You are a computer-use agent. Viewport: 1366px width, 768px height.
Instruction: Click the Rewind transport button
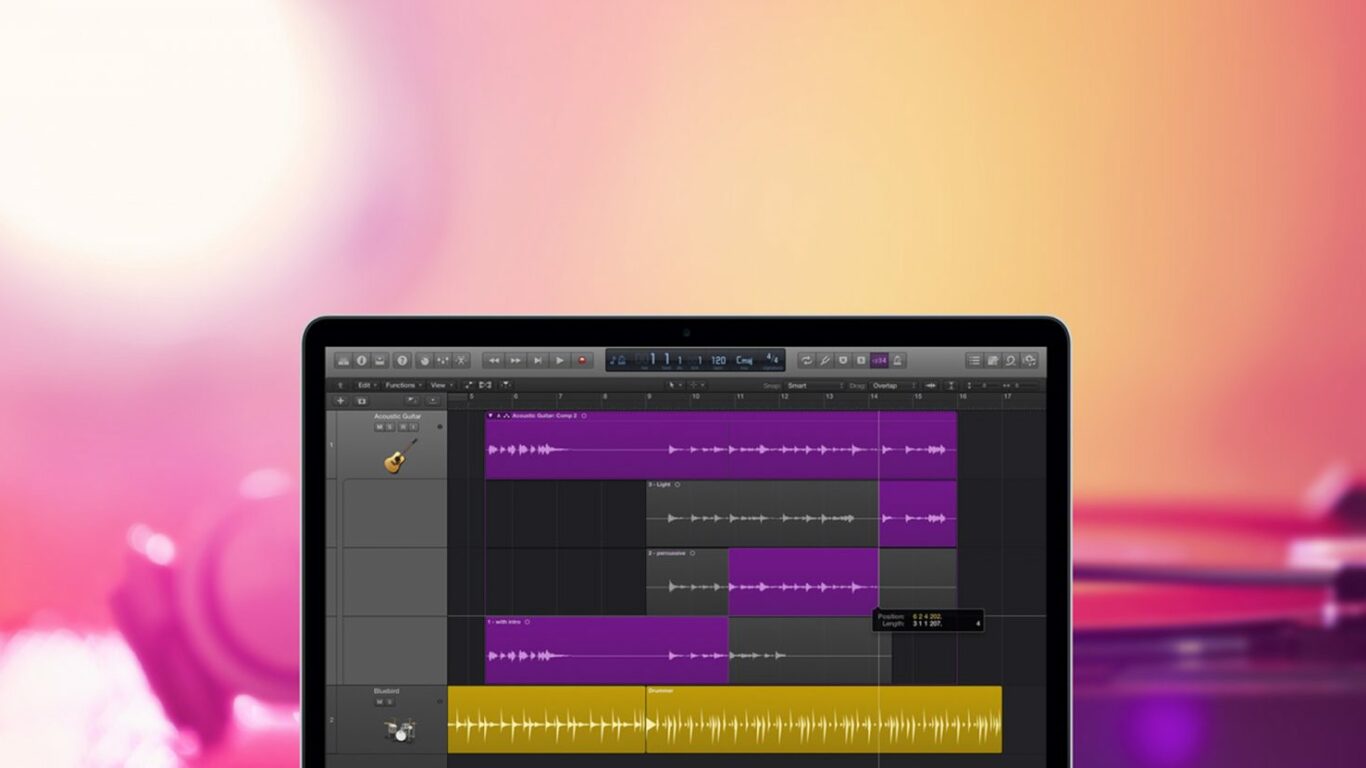494,361
